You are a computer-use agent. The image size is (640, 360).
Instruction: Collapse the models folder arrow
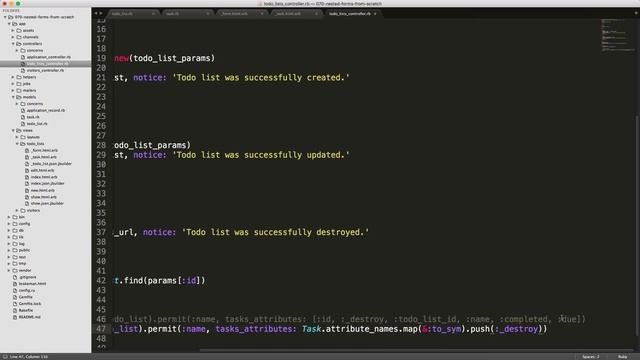(13, 97)
